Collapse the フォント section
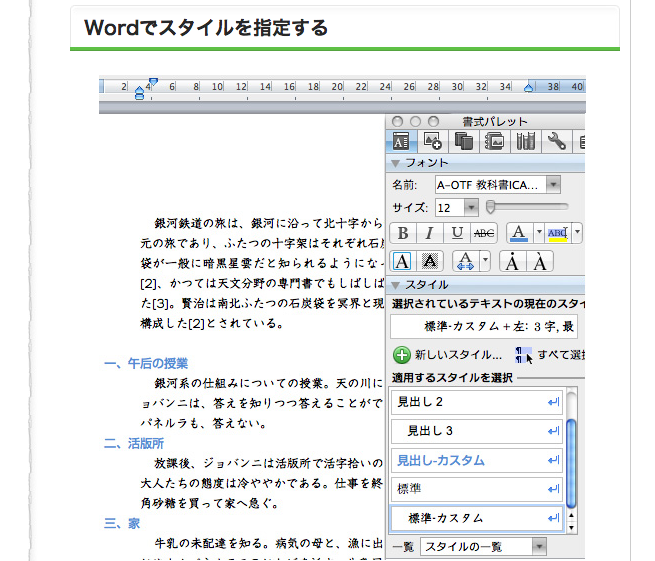Screen dimensions: 655x561 pos(396,163)
